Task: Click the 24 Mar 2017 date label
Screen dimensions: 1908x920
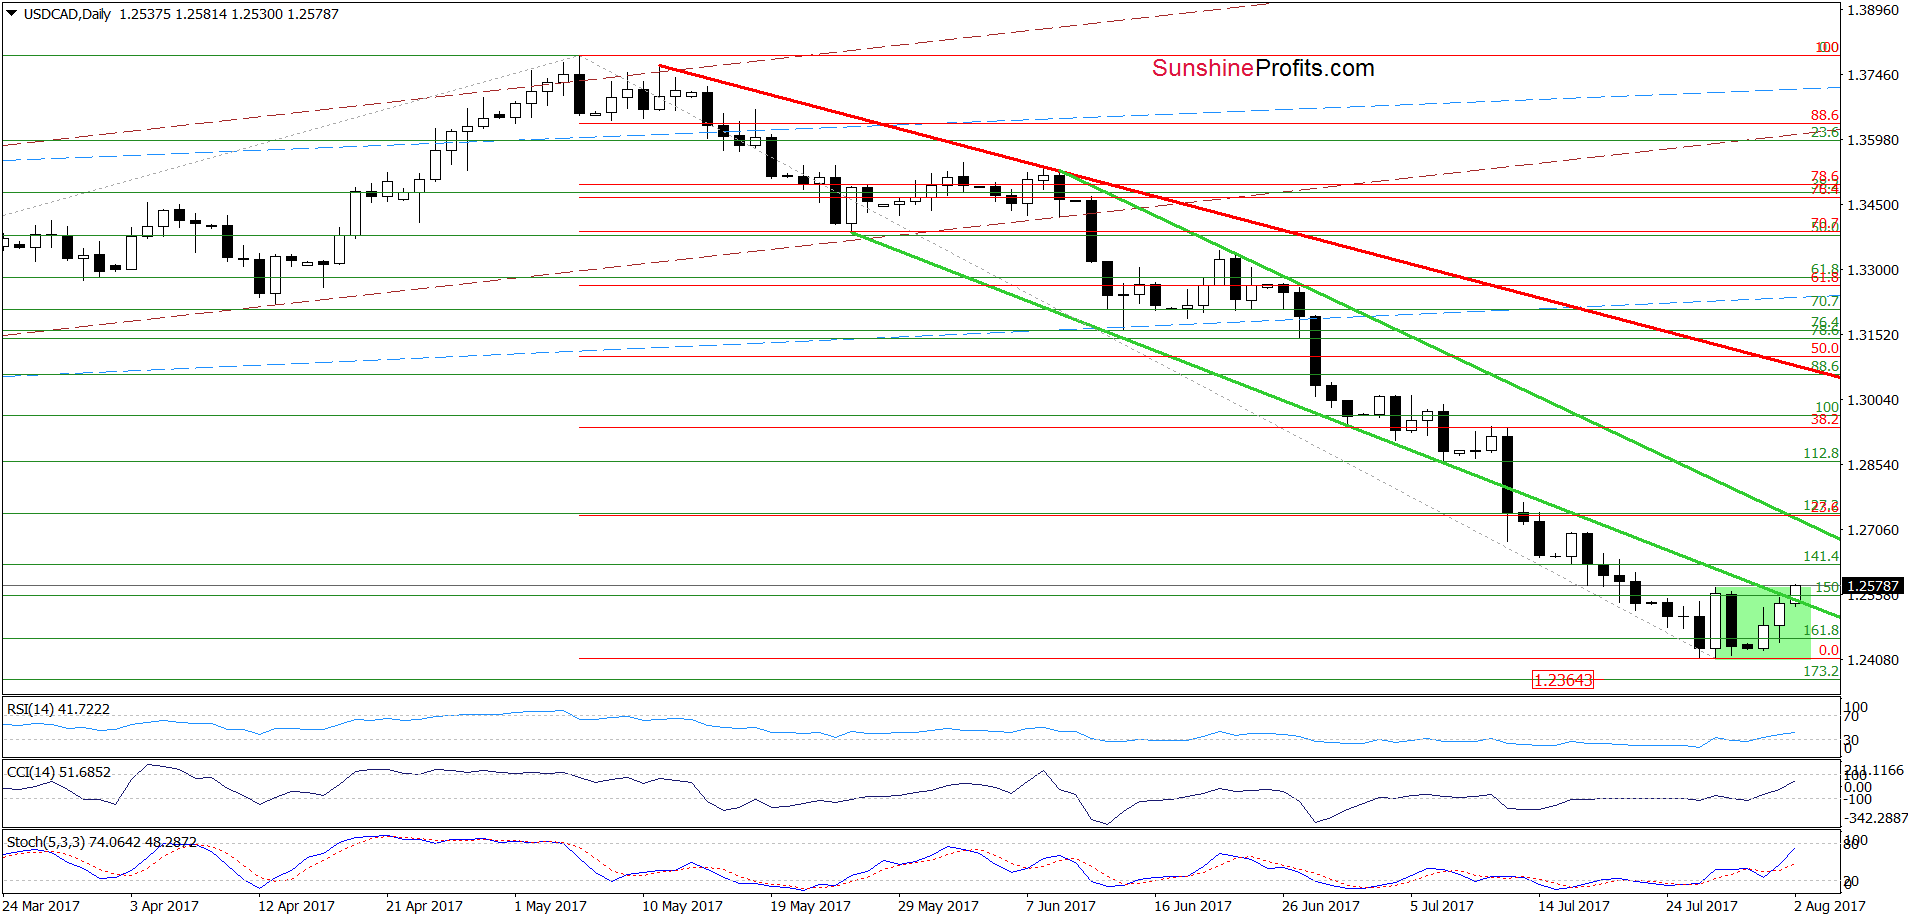Action: tap(42, 906)
